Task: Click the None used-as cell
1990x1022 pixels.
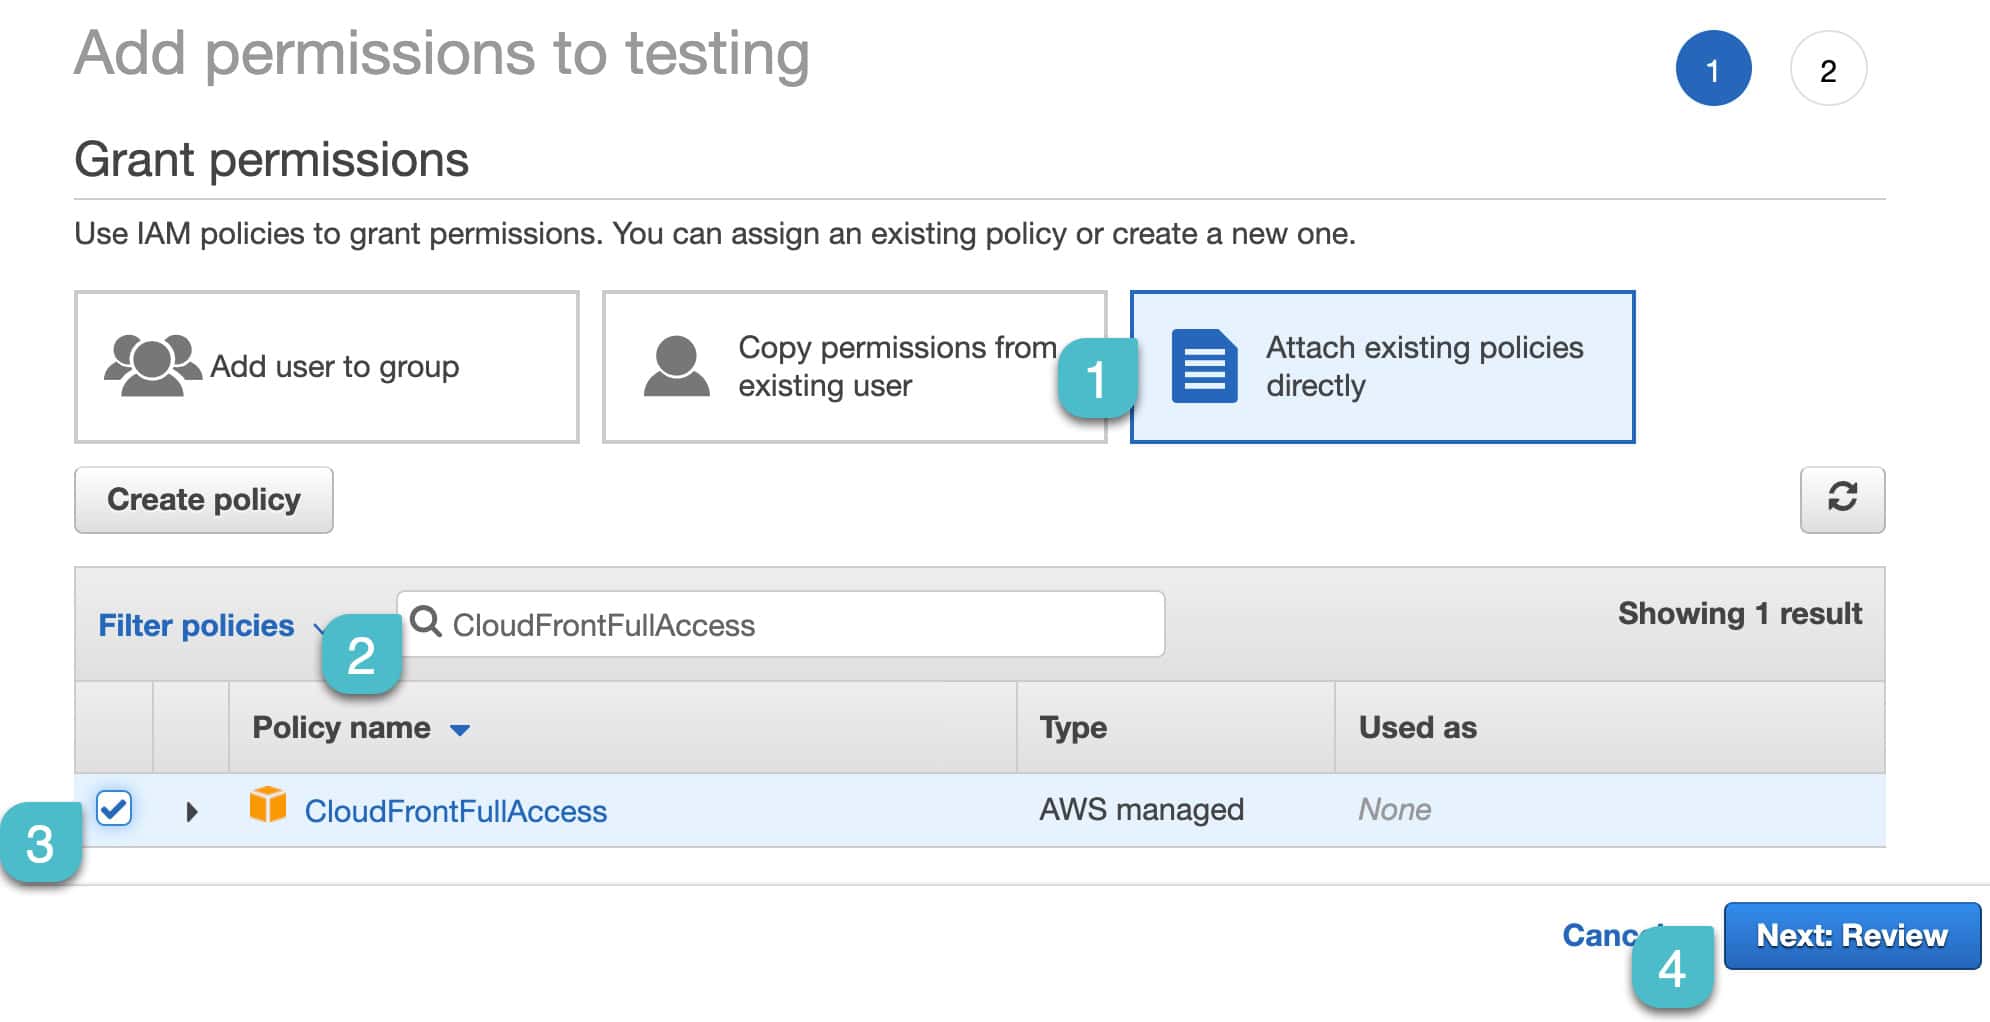Action: pos(1394,809)
